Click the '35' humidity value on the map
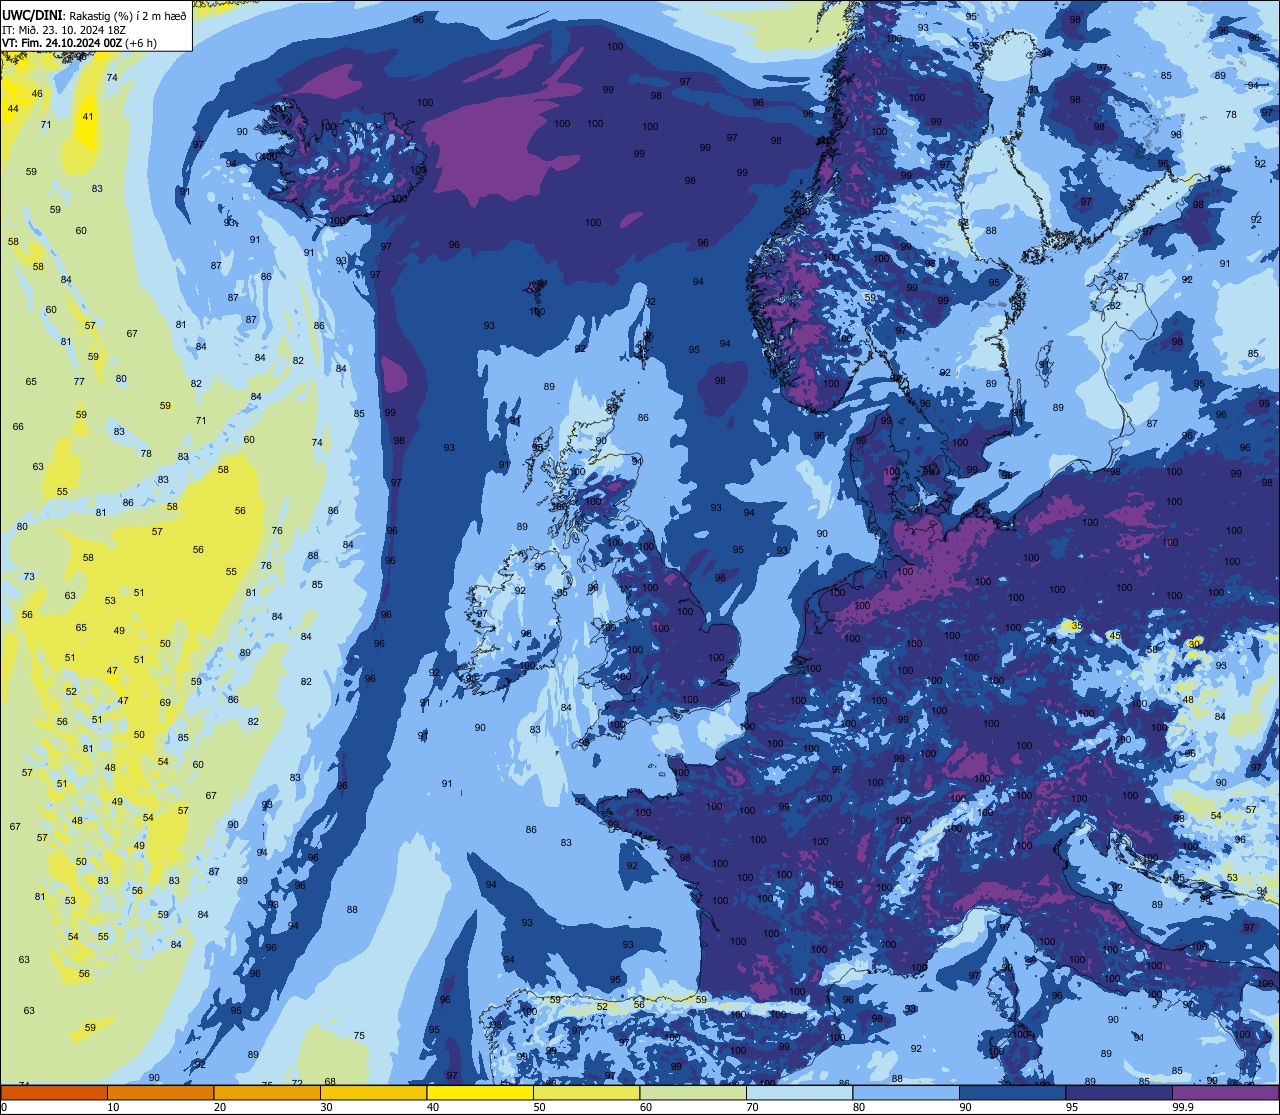The width and height of the screenshot is (1280, 1115). point(1076,626)
